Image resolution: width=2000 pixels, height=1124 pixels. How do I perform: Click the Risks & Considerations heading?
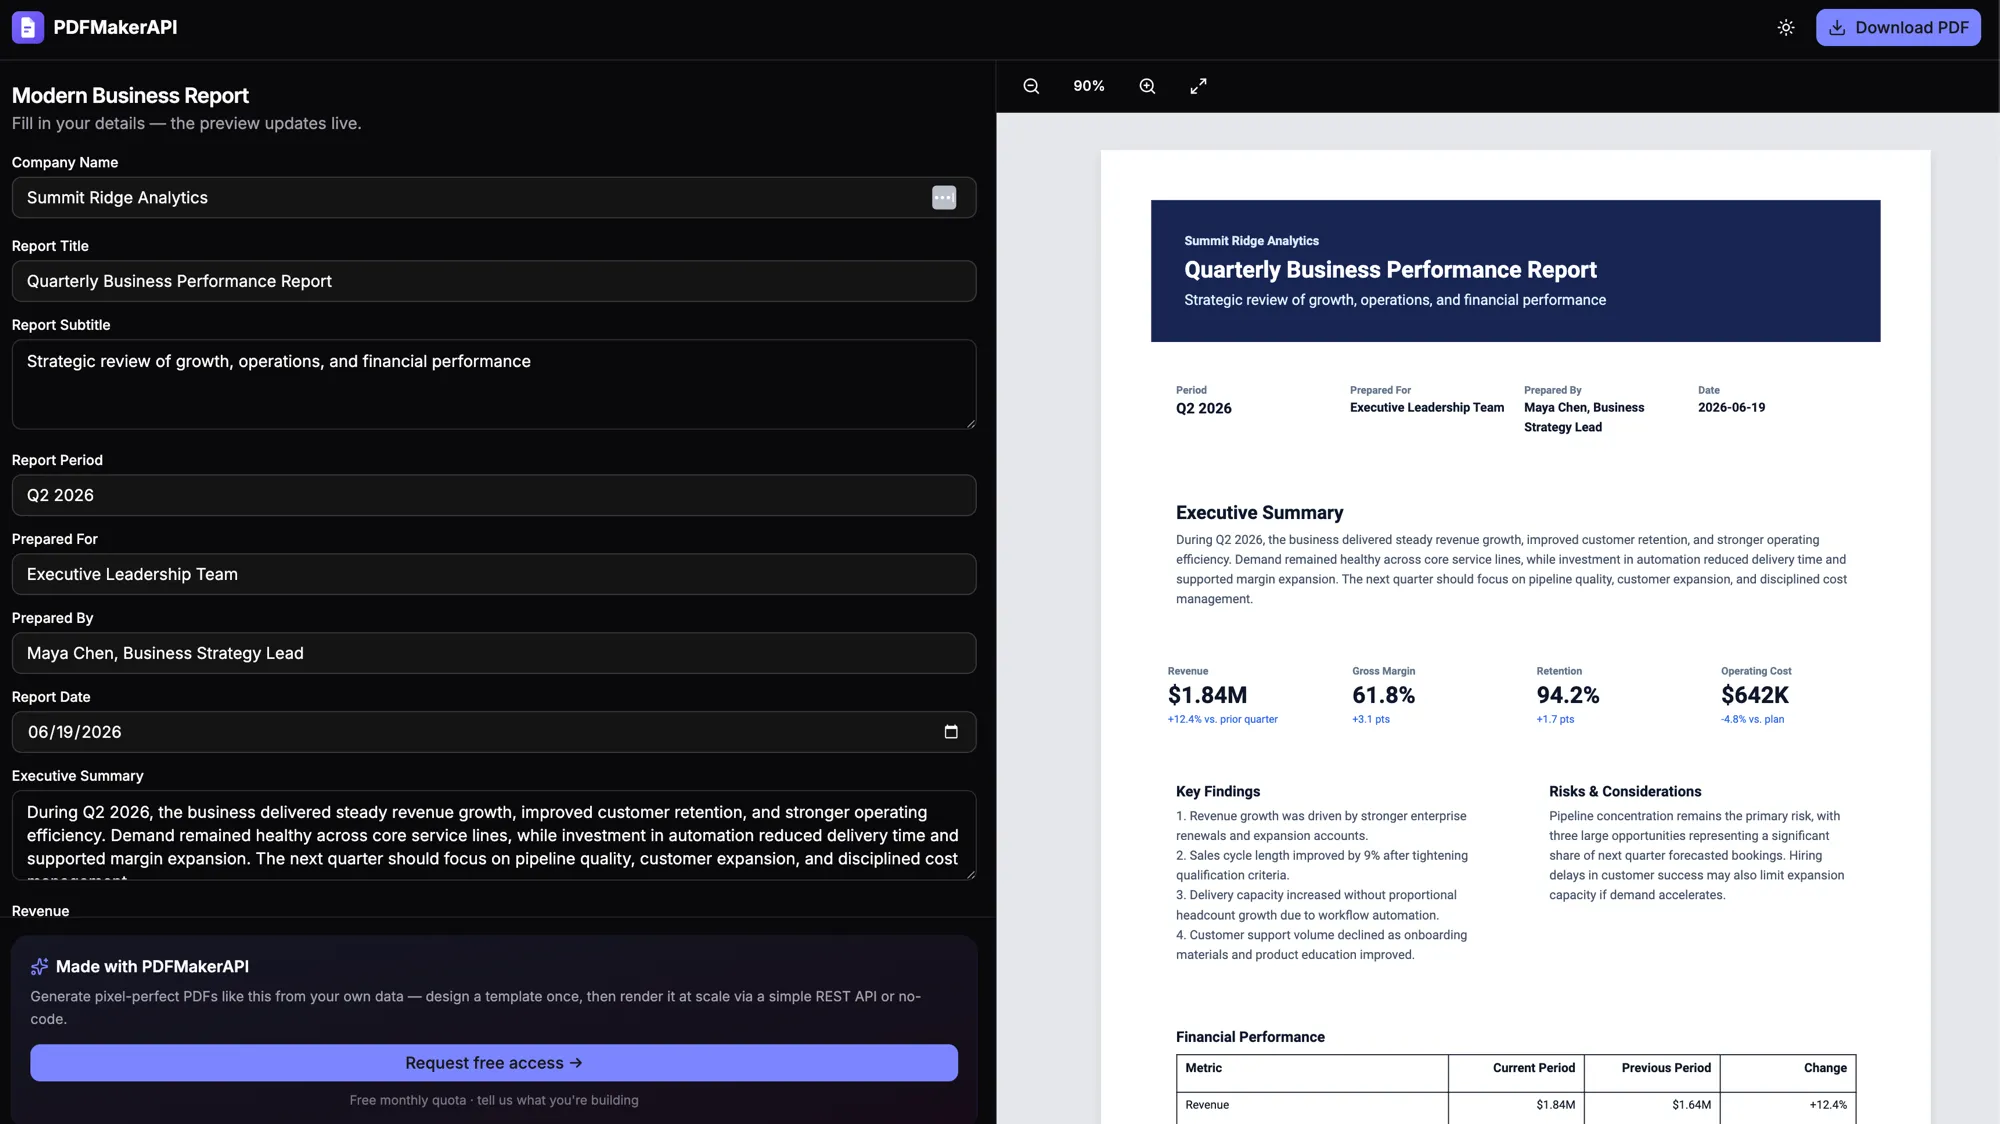[1625, 791]
